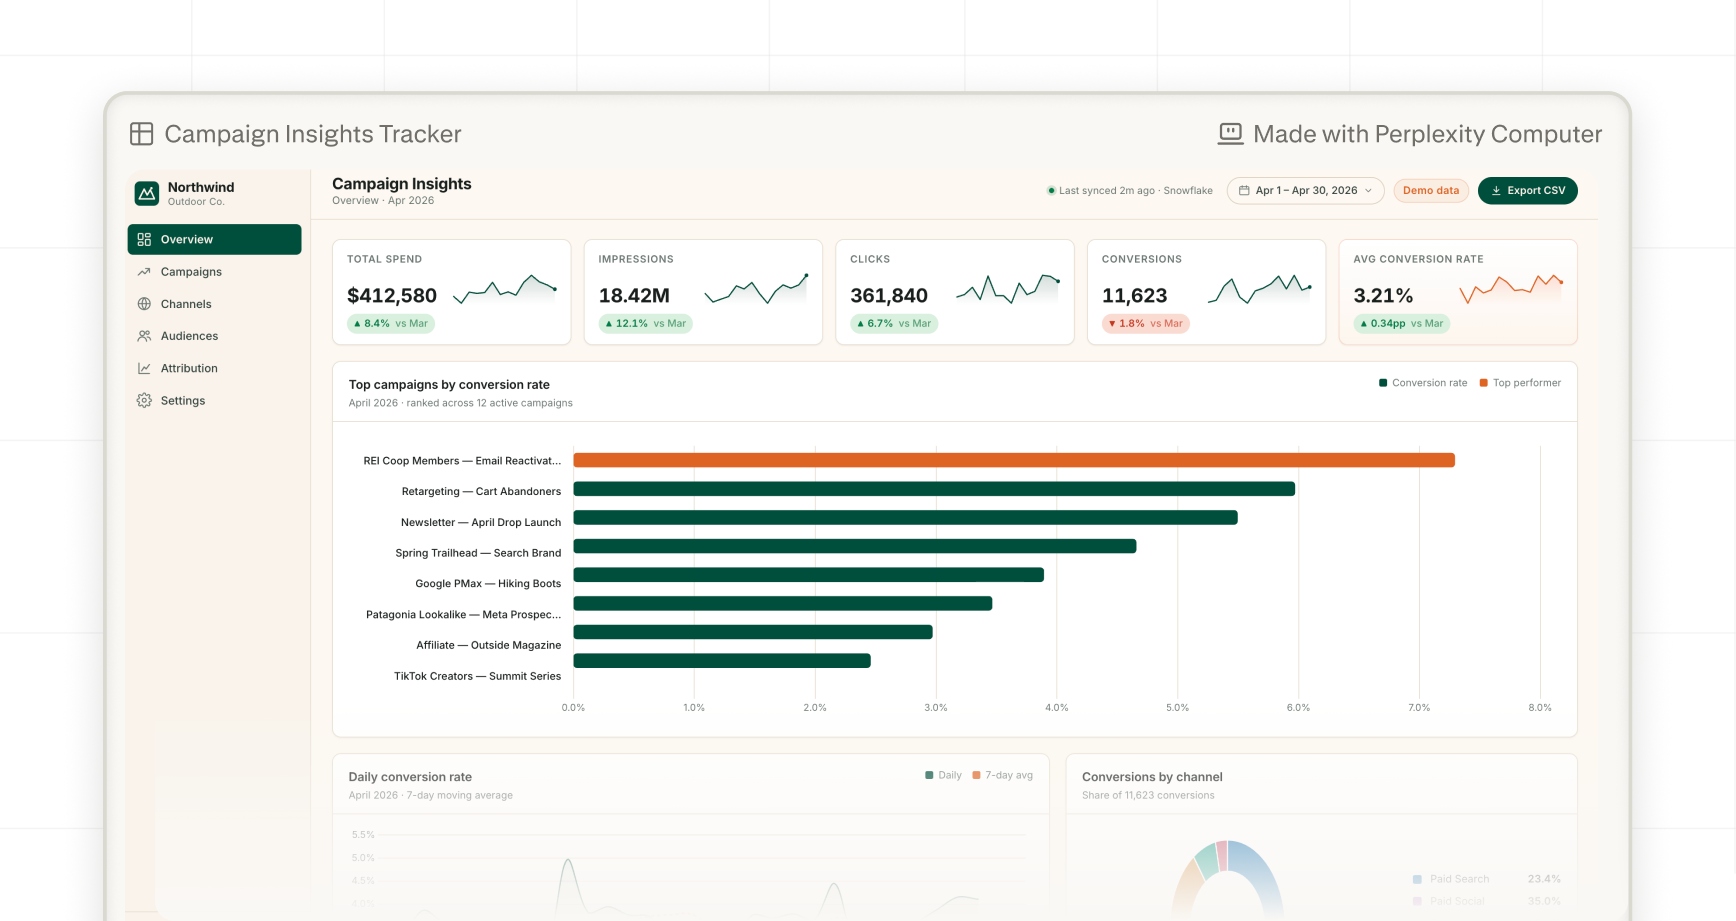Toggle the Conversion rate legend item
The height and width of the screenshot is (921, 1736).
1423,383
